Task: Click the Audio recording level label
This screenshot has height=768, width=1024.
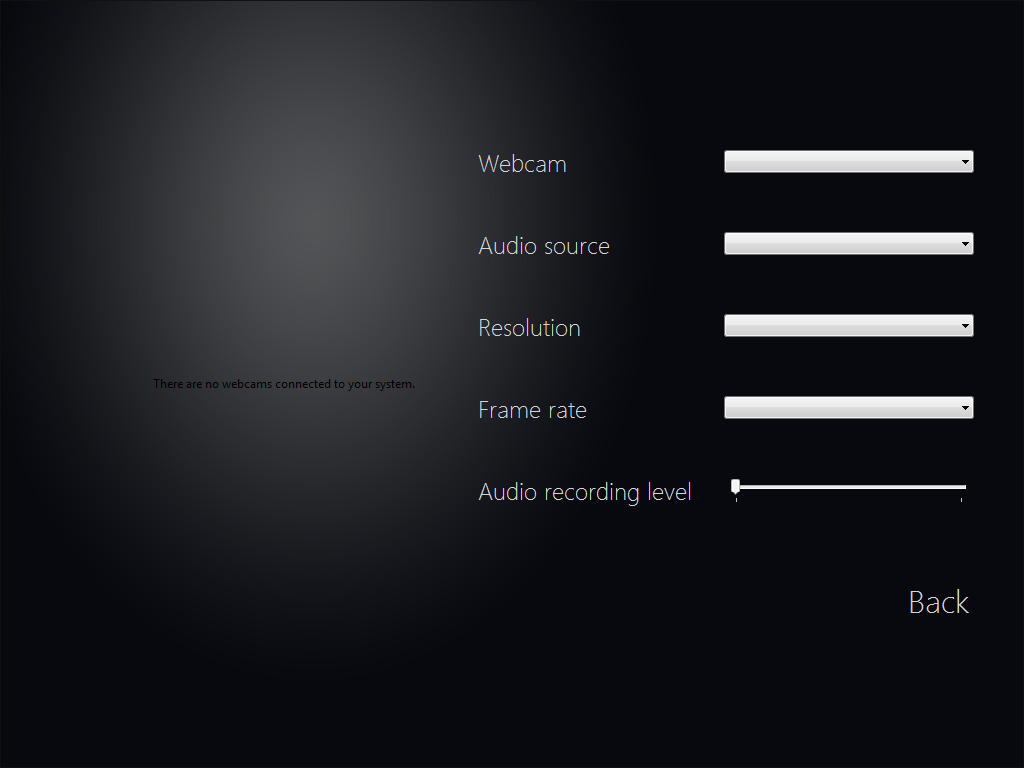Action: (x=584, y=492)
